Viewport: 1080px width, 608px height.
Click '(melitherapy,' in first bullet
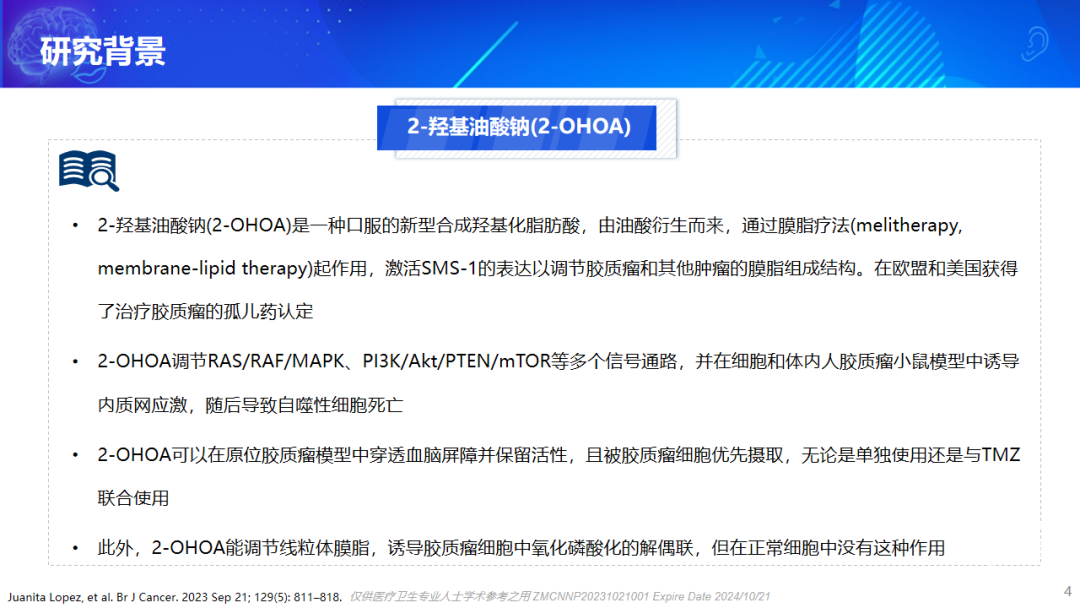click(906, 226)
